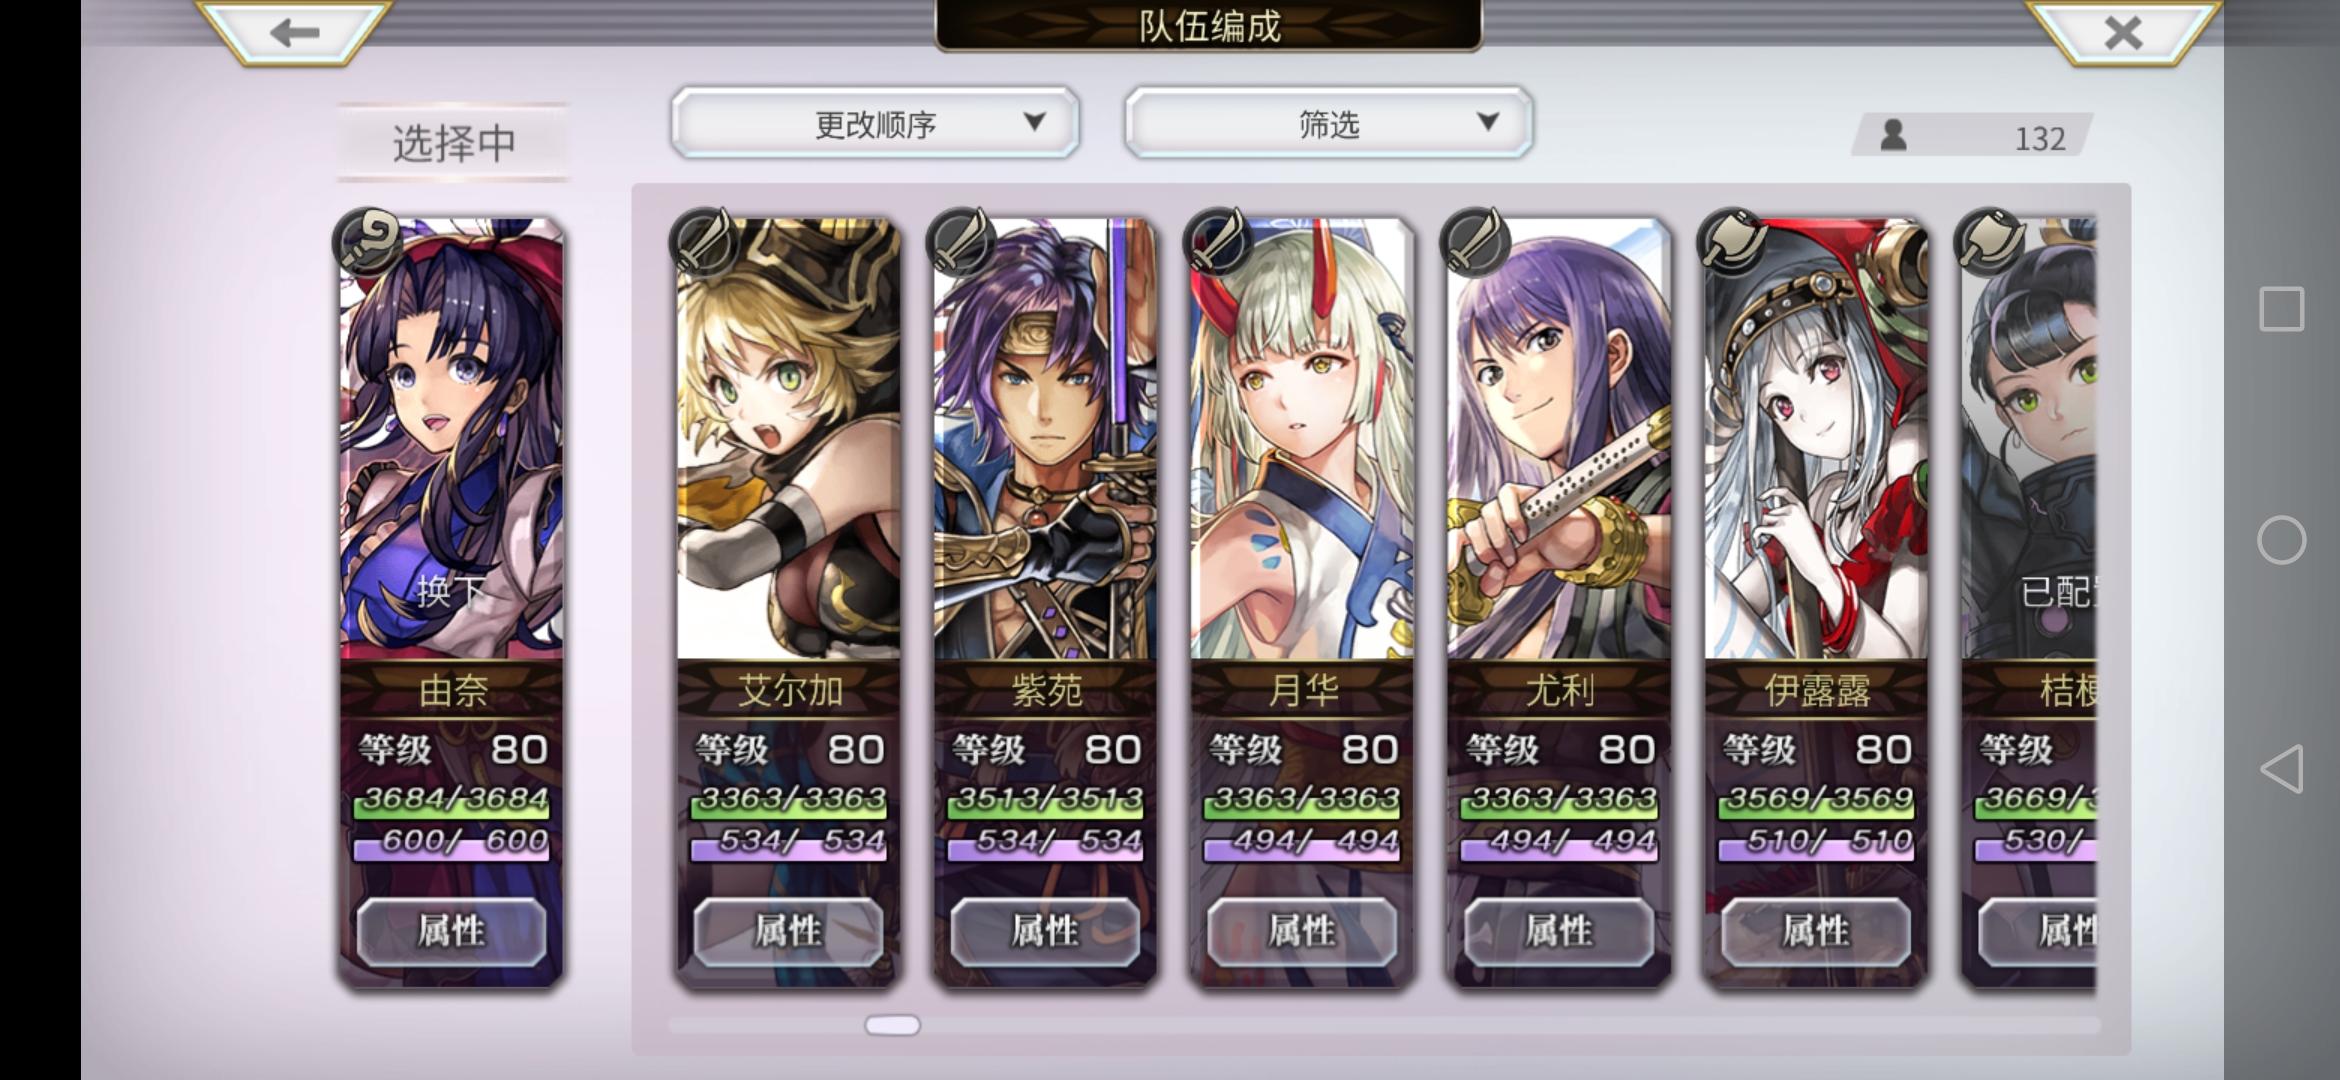This screenshot has height=1080, width=2340.
Task: Click the arrow on 筛选 dropdown
Action: pyautogui.click(x=1488, y=122)
